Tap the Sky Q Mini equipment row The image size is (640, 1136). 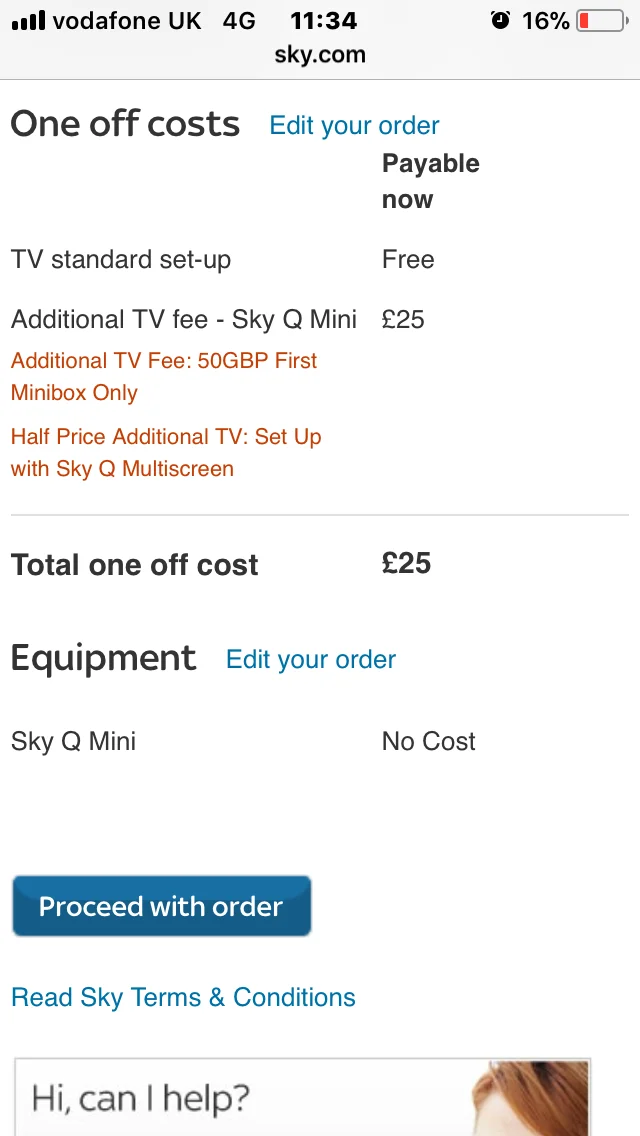click(320, 741)
